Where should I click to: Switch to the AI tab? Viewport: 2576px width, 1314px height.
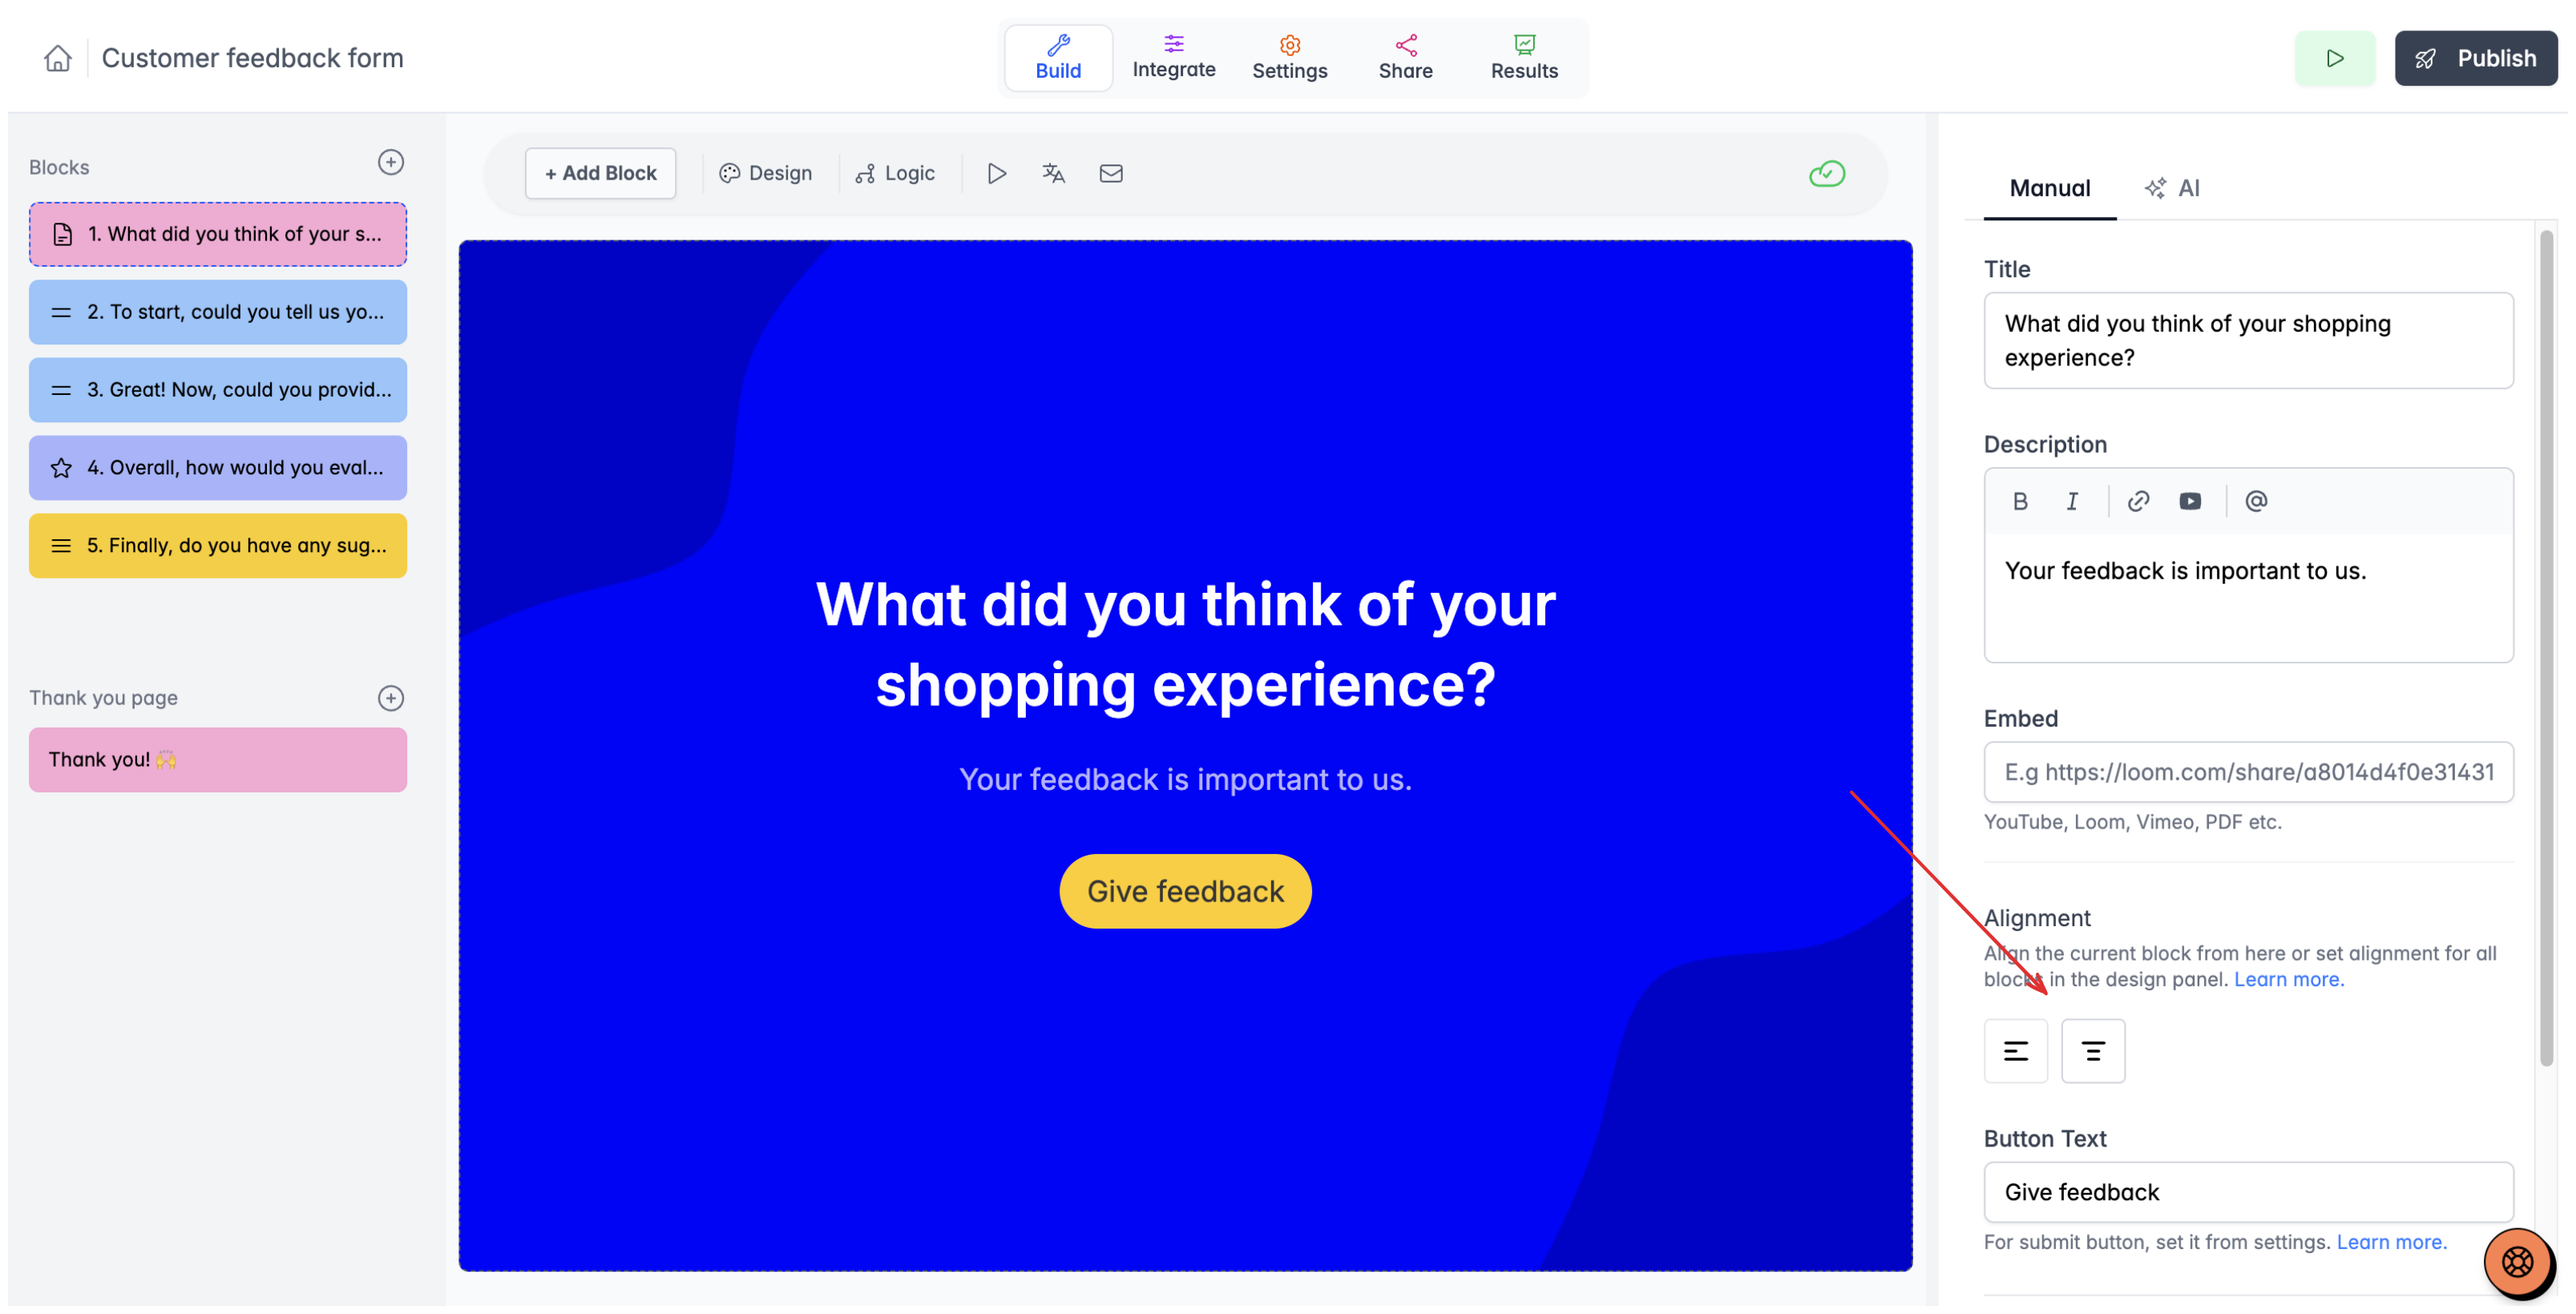[x=2172, y=188]
